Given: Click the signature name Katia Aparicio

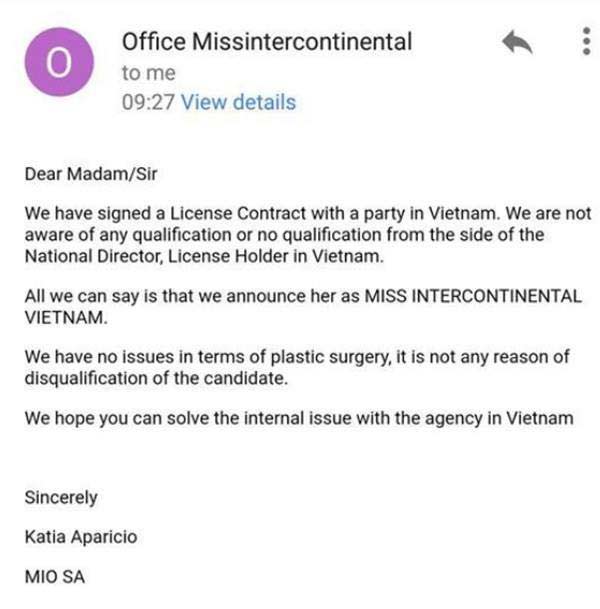Looking at the screenshot, I should (x=81, y=537).
